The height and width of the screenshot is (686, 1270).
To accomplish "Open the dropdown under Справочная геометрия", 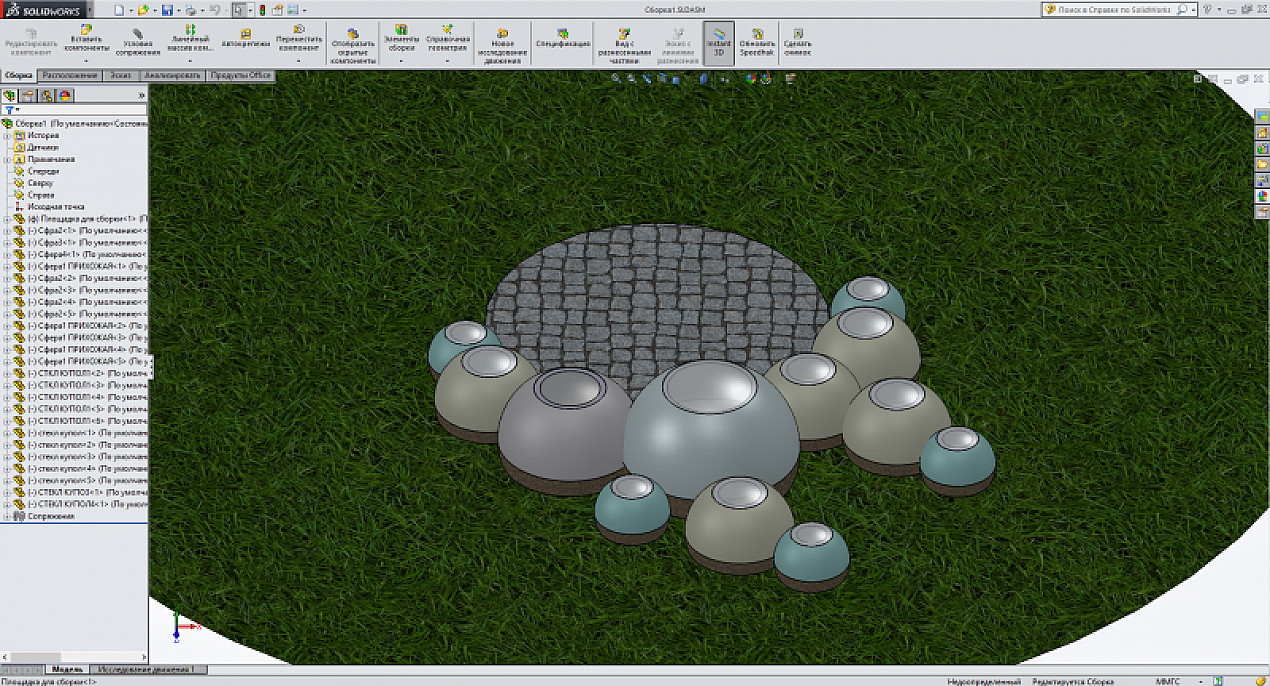I will pyautogui.click(x=447, y=61).
